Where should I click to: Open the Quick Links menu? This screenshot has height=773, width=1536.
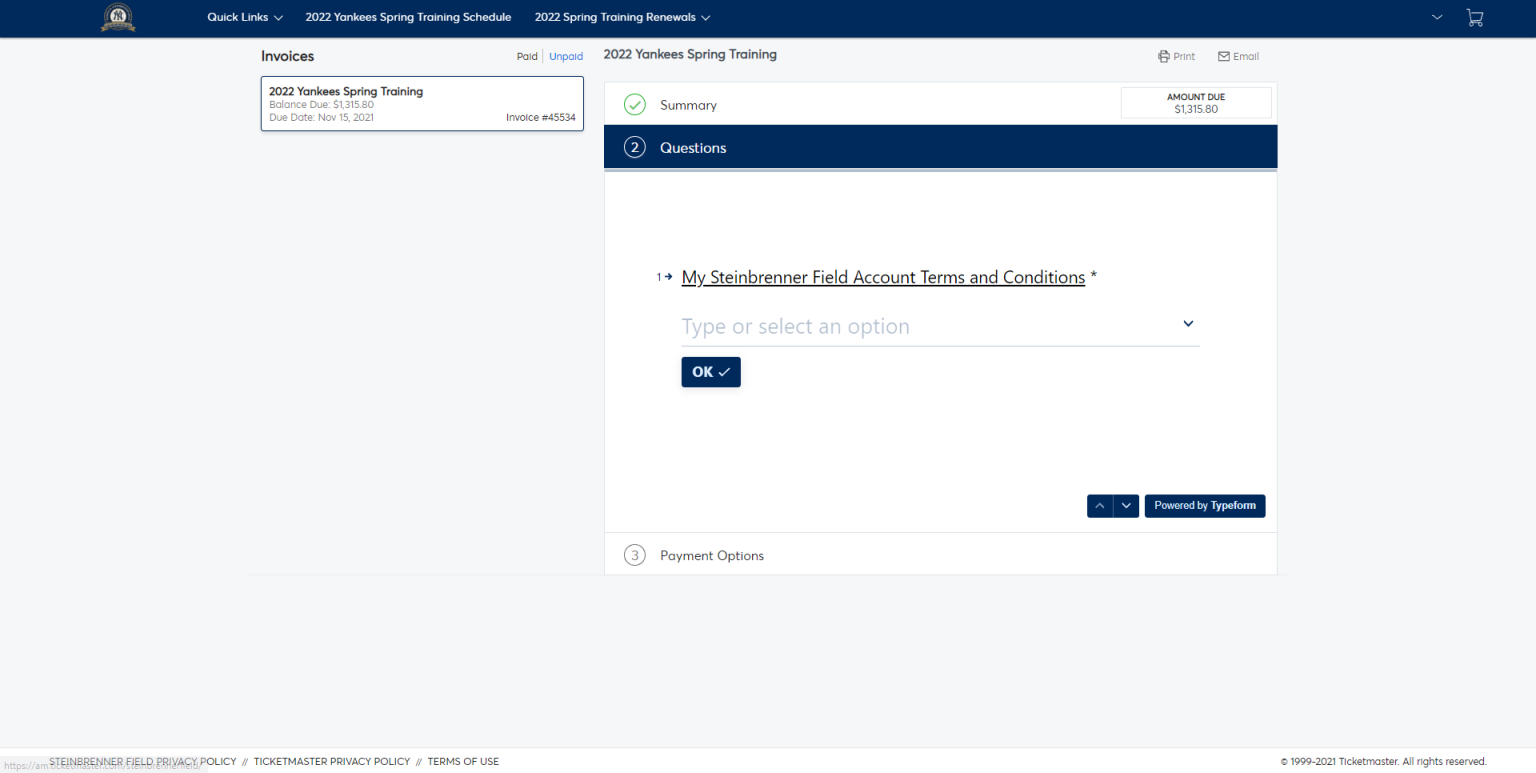(245, 17)
